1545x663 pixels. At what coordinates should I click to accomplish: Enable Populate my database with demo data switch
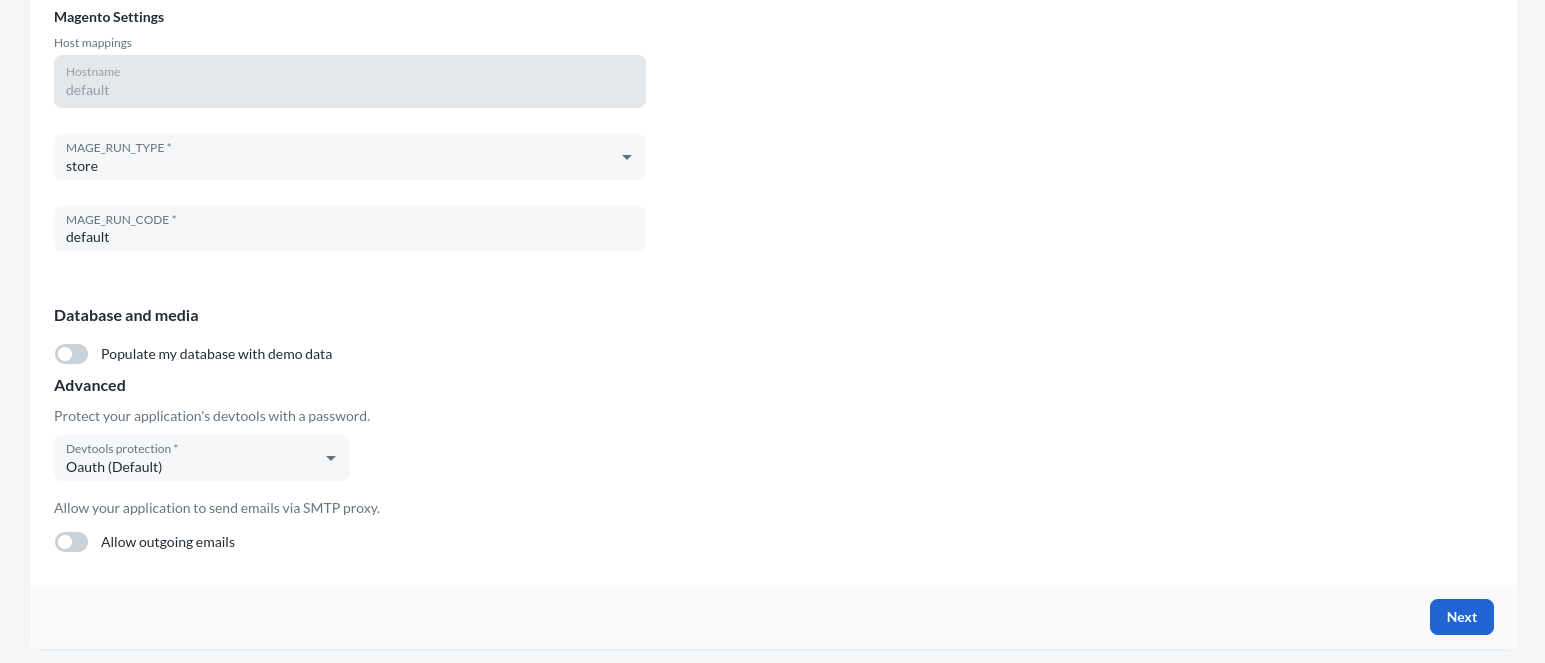click(72, 354)
